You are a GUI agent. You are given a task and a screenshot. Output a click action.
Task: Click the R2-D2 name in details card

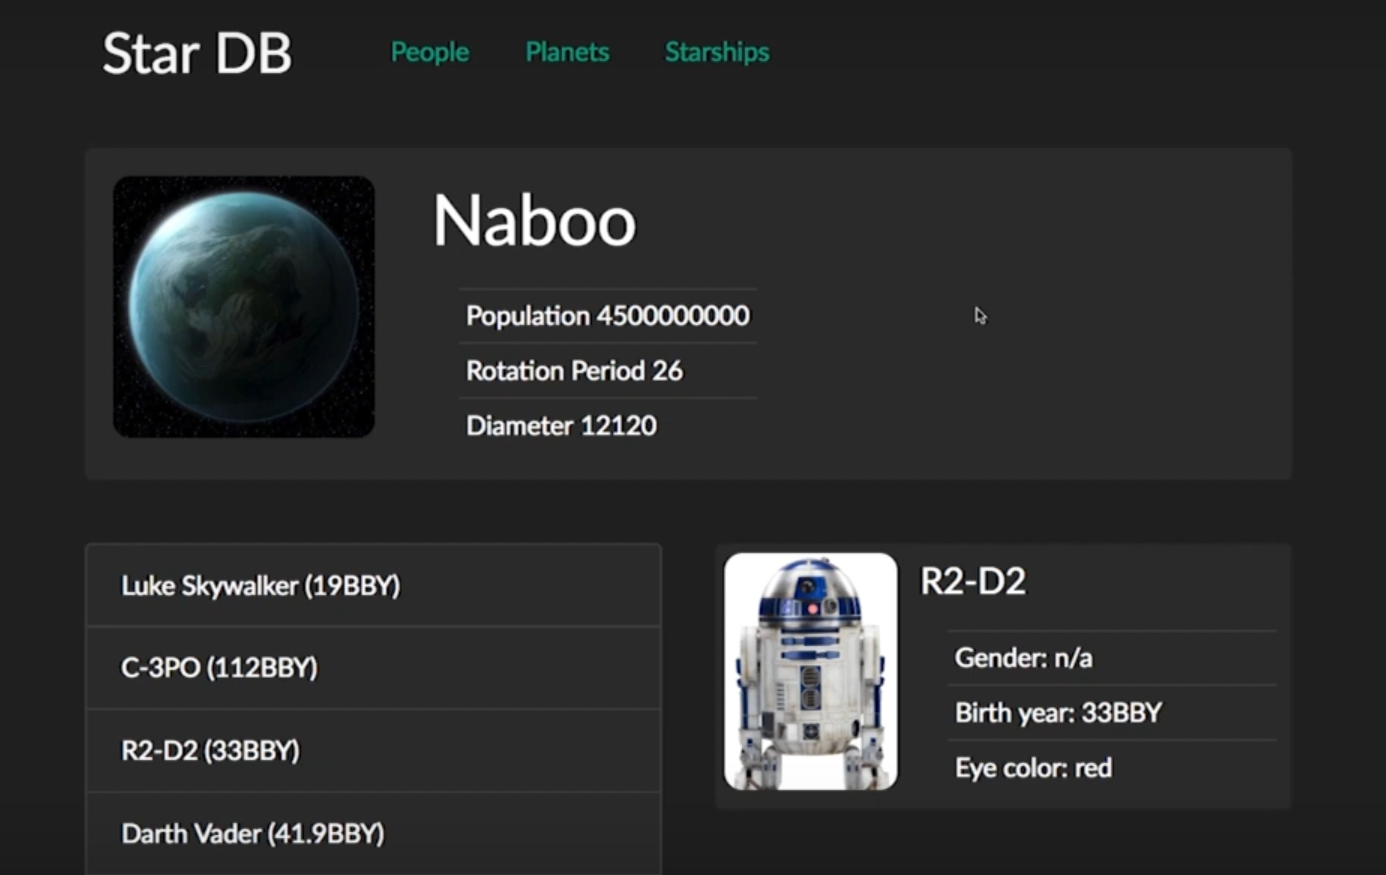973,582
